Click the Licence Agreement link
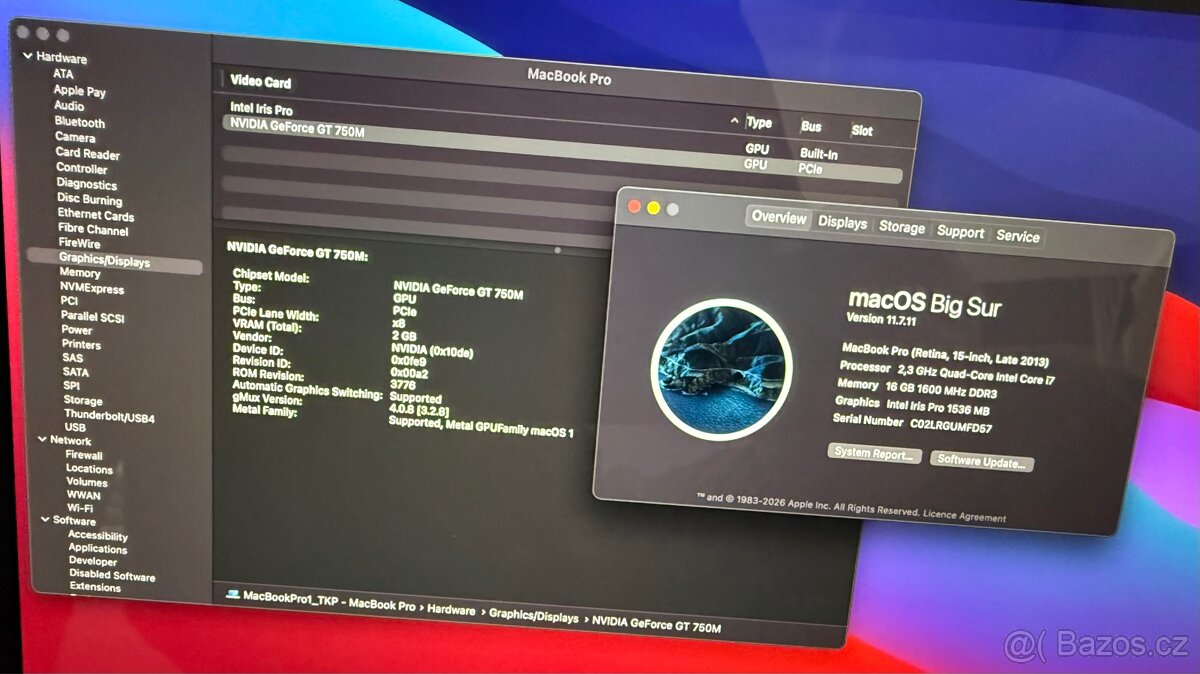This screenshot has width=1200, height=674. [966, 514]
